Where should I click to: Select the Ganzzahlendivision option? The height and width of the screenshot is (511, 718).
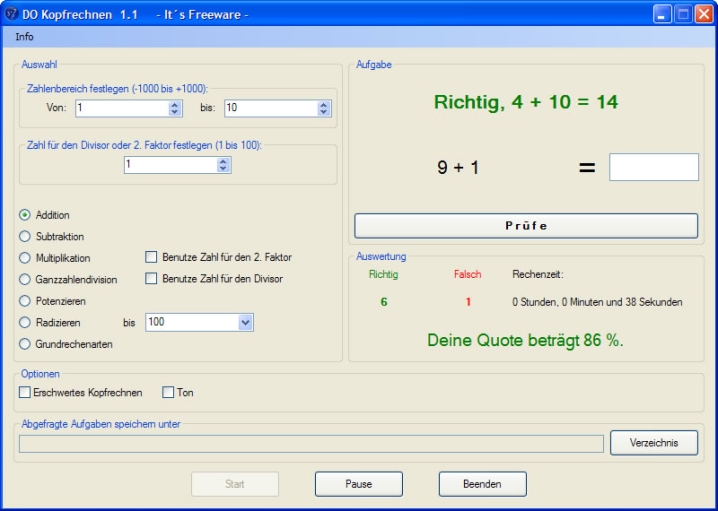pyautogui.click(x=25, y=279)
